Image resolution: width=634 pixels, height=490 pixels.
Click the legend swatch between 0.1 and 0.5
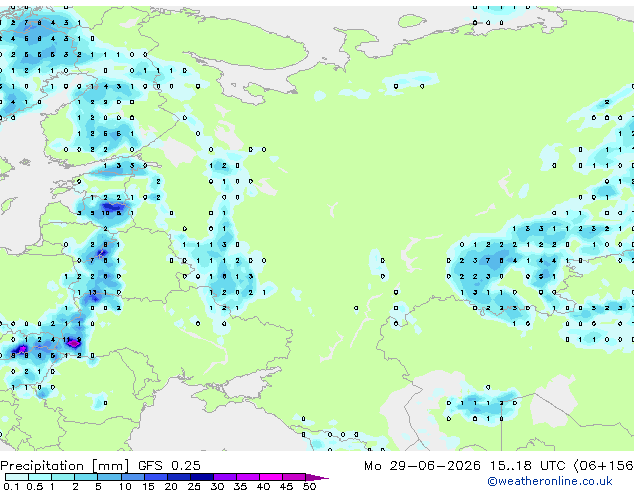coord(17,477)
